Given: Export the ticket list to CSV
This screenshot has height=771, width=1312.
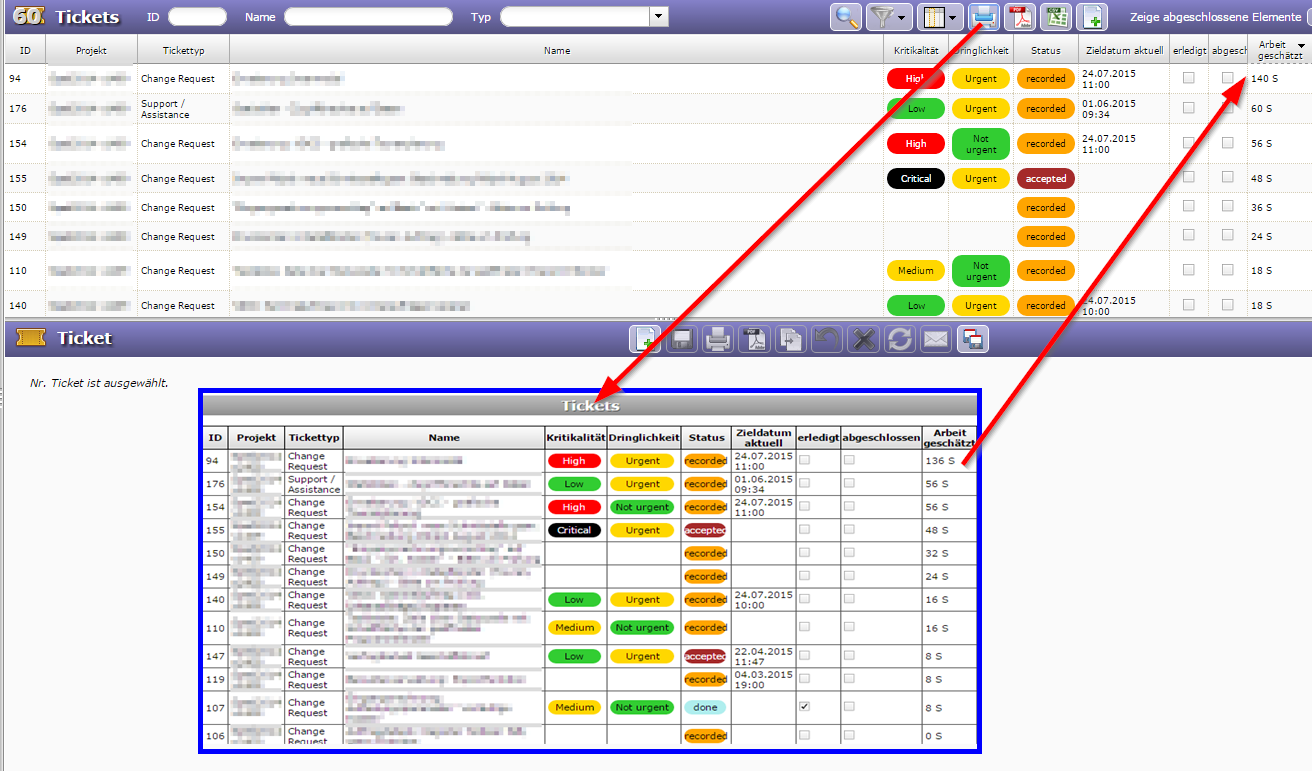Looking at the screenshot, I should tap(1056, 17).
